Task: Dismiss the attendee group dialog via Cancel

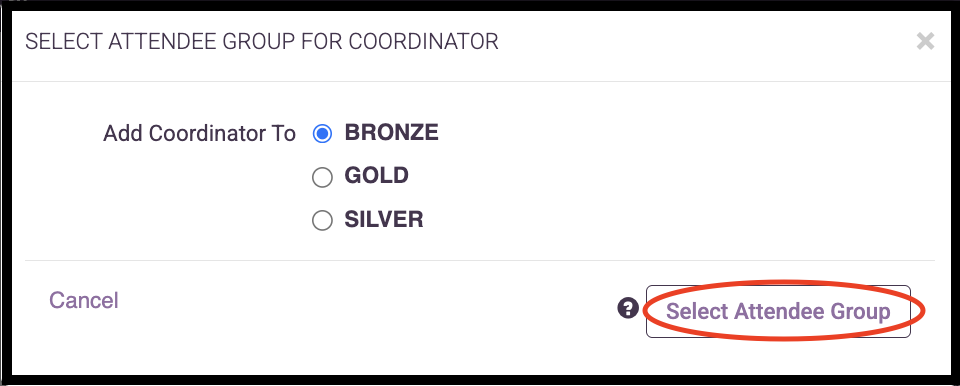Action: [84, 300]
